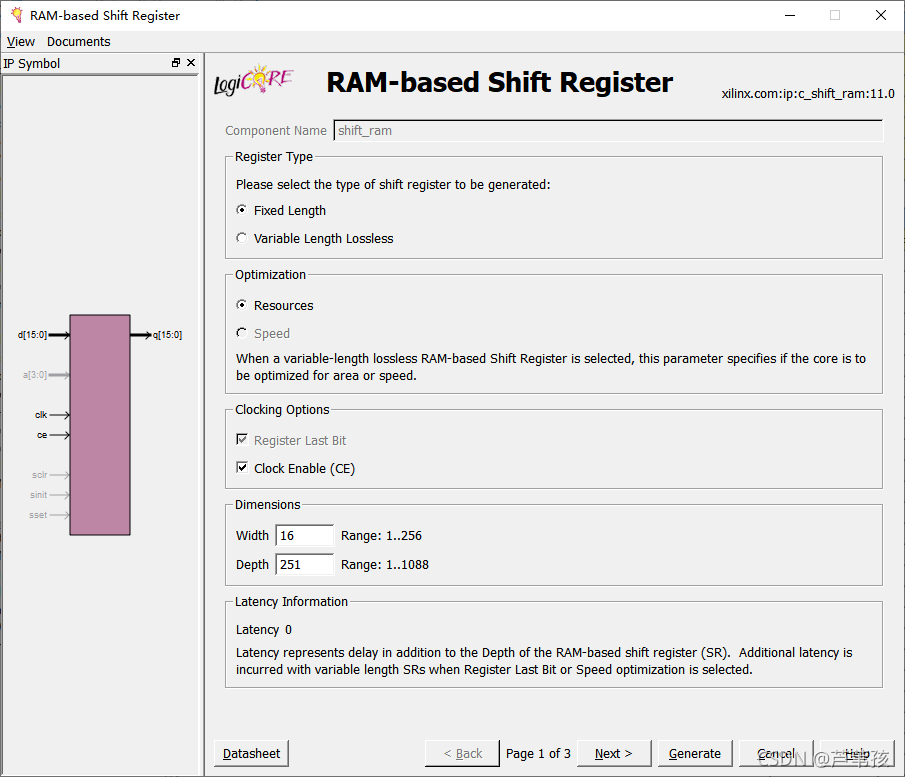Go to the Next page

(x=614, y=753)
